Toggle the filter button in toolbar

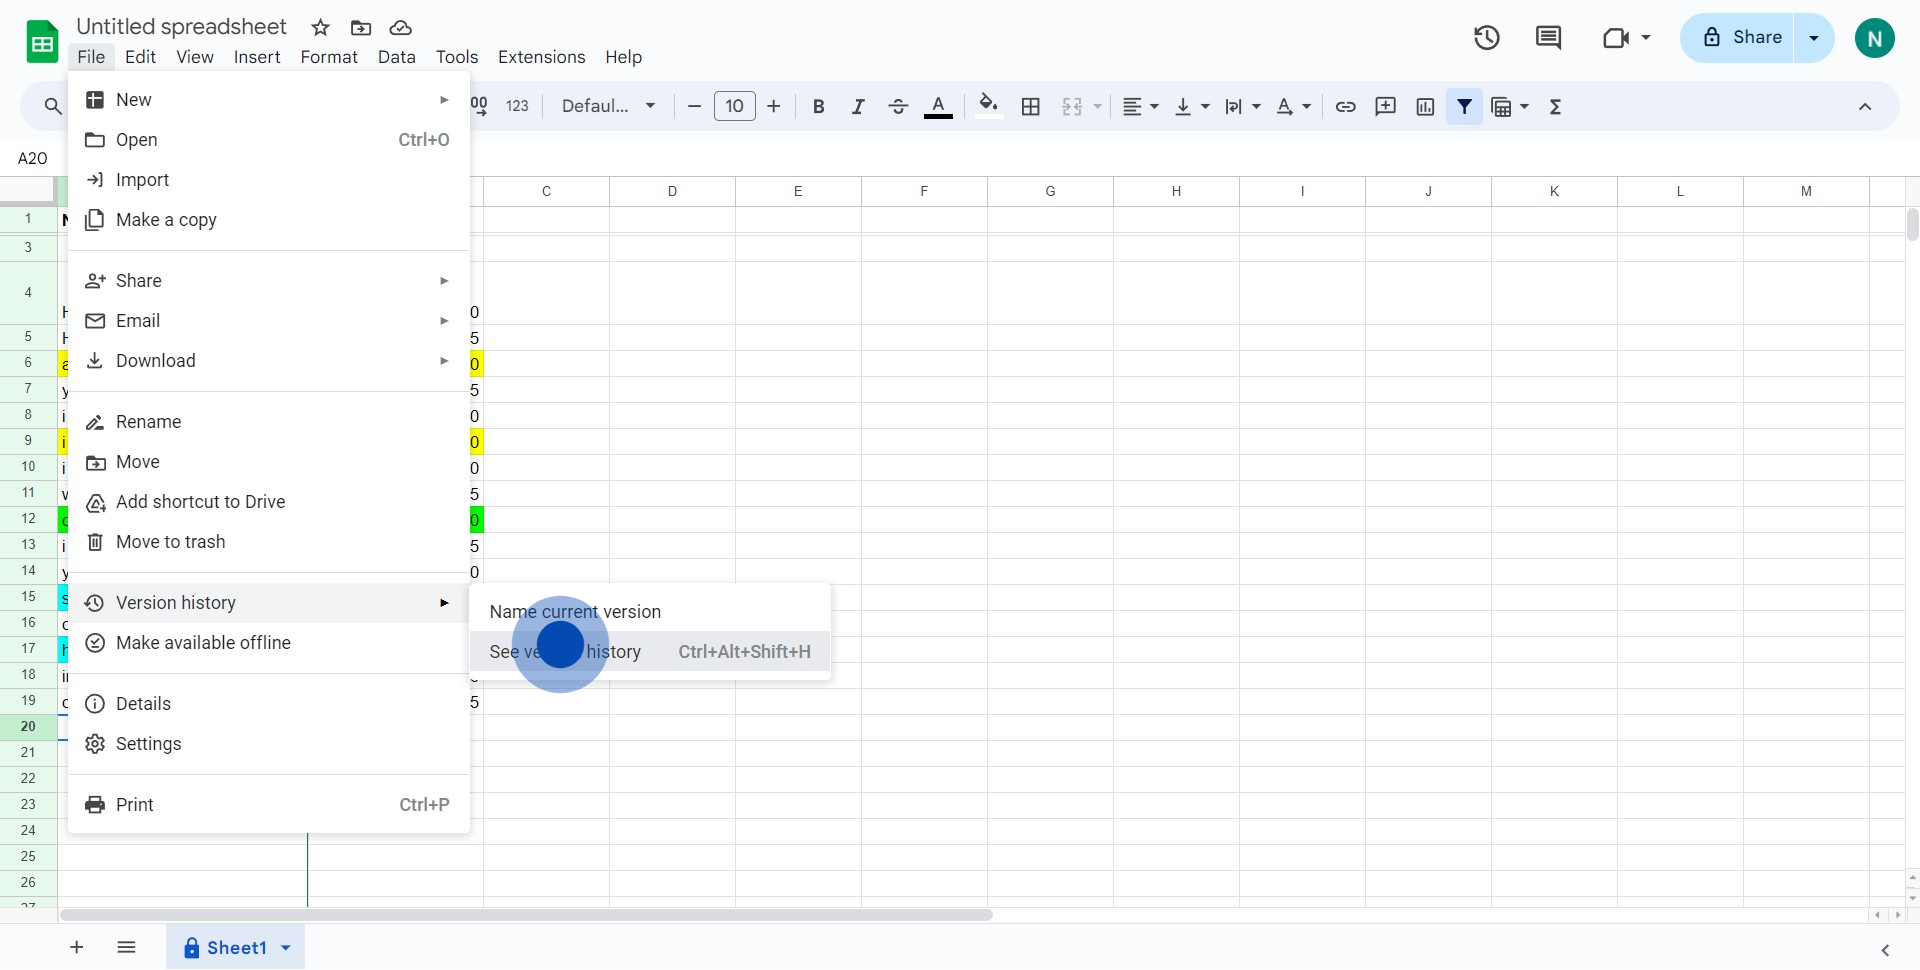pos(1464,107)
